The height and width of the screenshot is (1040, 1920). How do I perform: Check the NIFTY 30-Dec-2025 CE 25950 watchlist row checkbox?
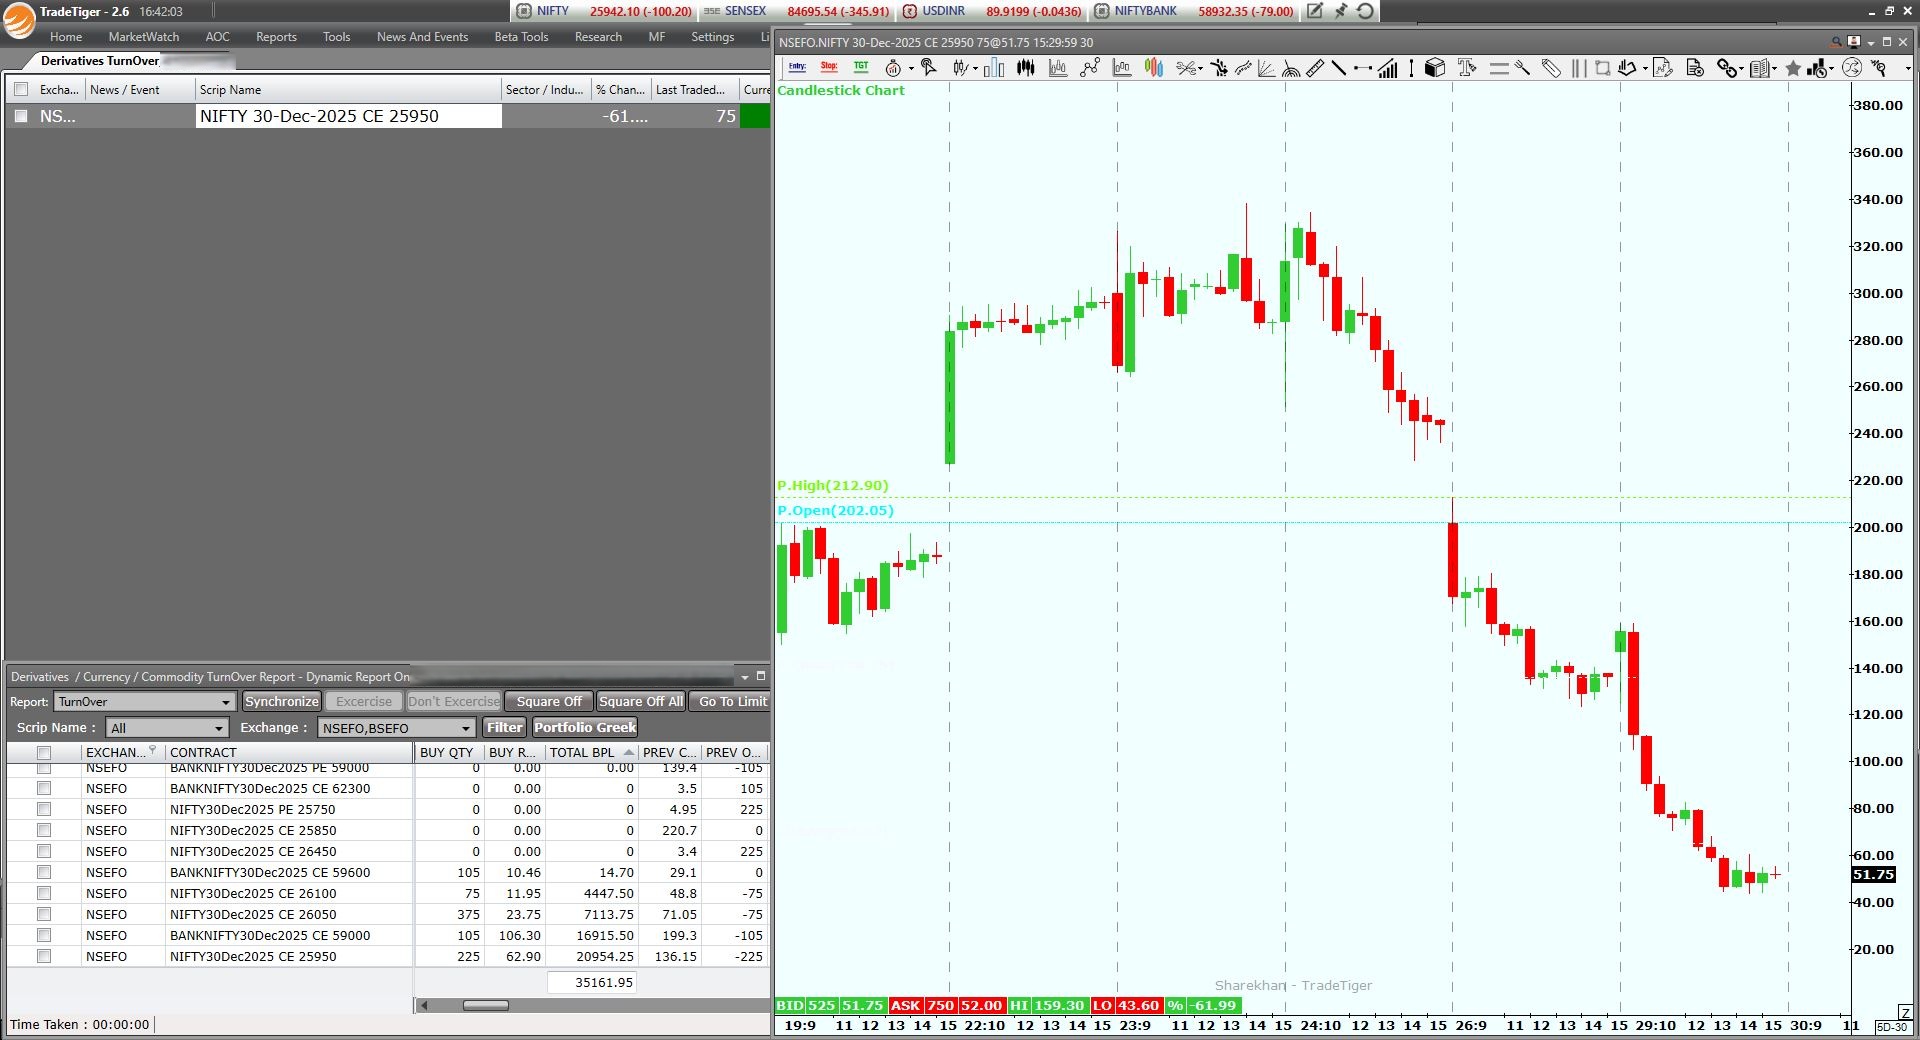[x=21, y=116]
